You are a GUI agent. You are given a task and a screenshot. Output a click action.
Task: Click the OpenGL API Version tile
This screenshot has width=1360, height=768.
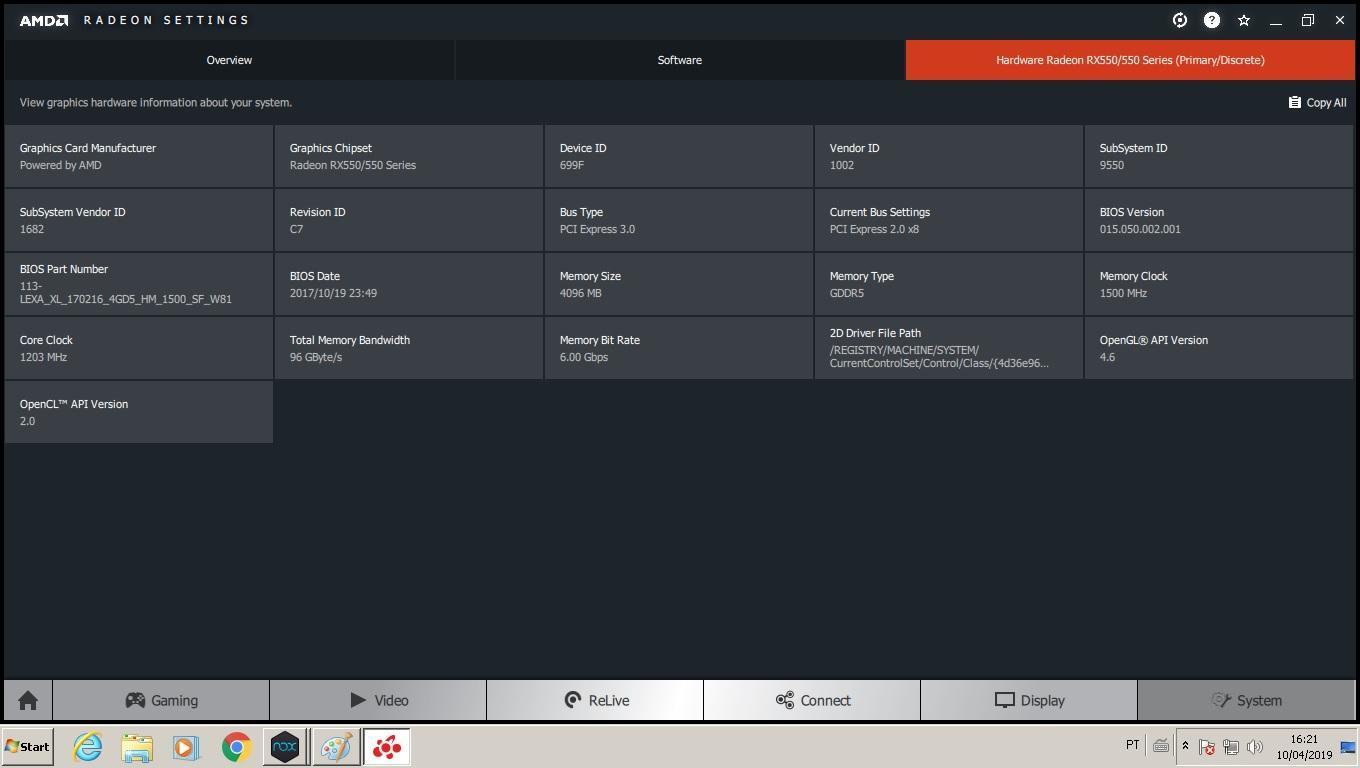1219,348
